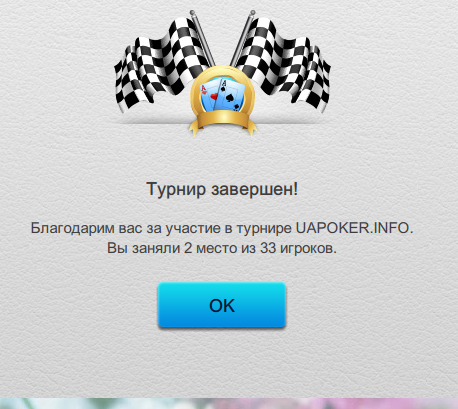The width and height of the screenshot is (458, 409).
Task: Click the "Турнир завершен!" heading
Action: pos(222,189)
